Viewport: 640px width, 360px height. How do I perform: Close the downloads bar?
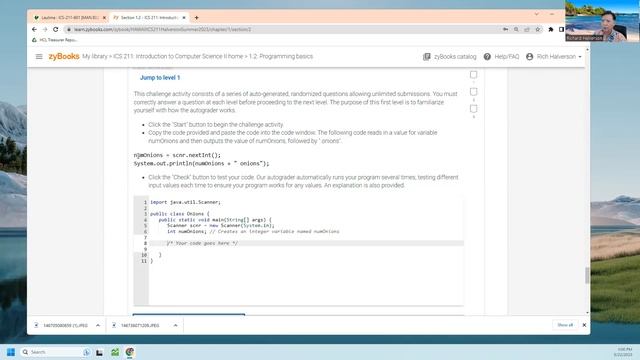[x=584, y=325]
